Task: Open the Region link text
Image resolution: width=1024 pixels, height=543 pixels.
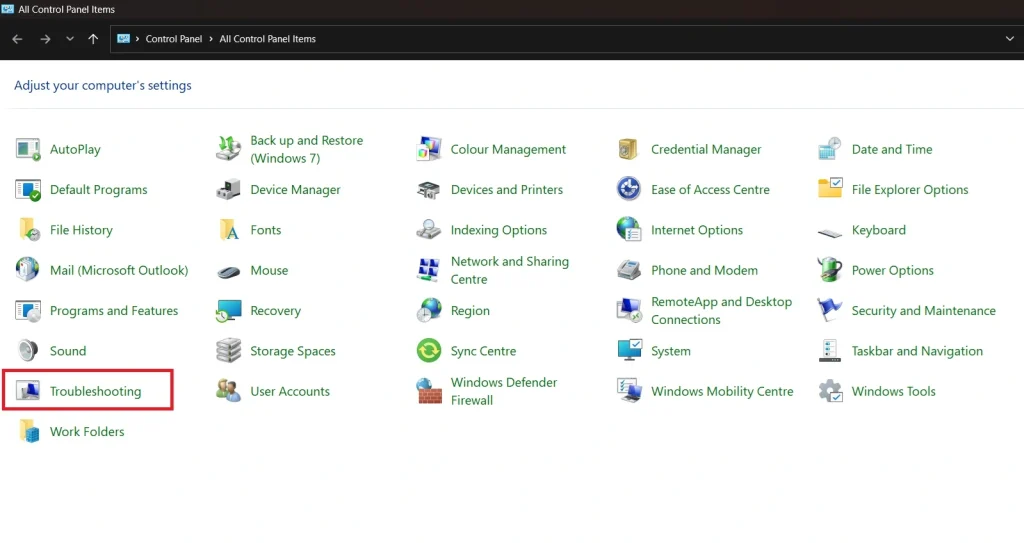Action: 470,311
